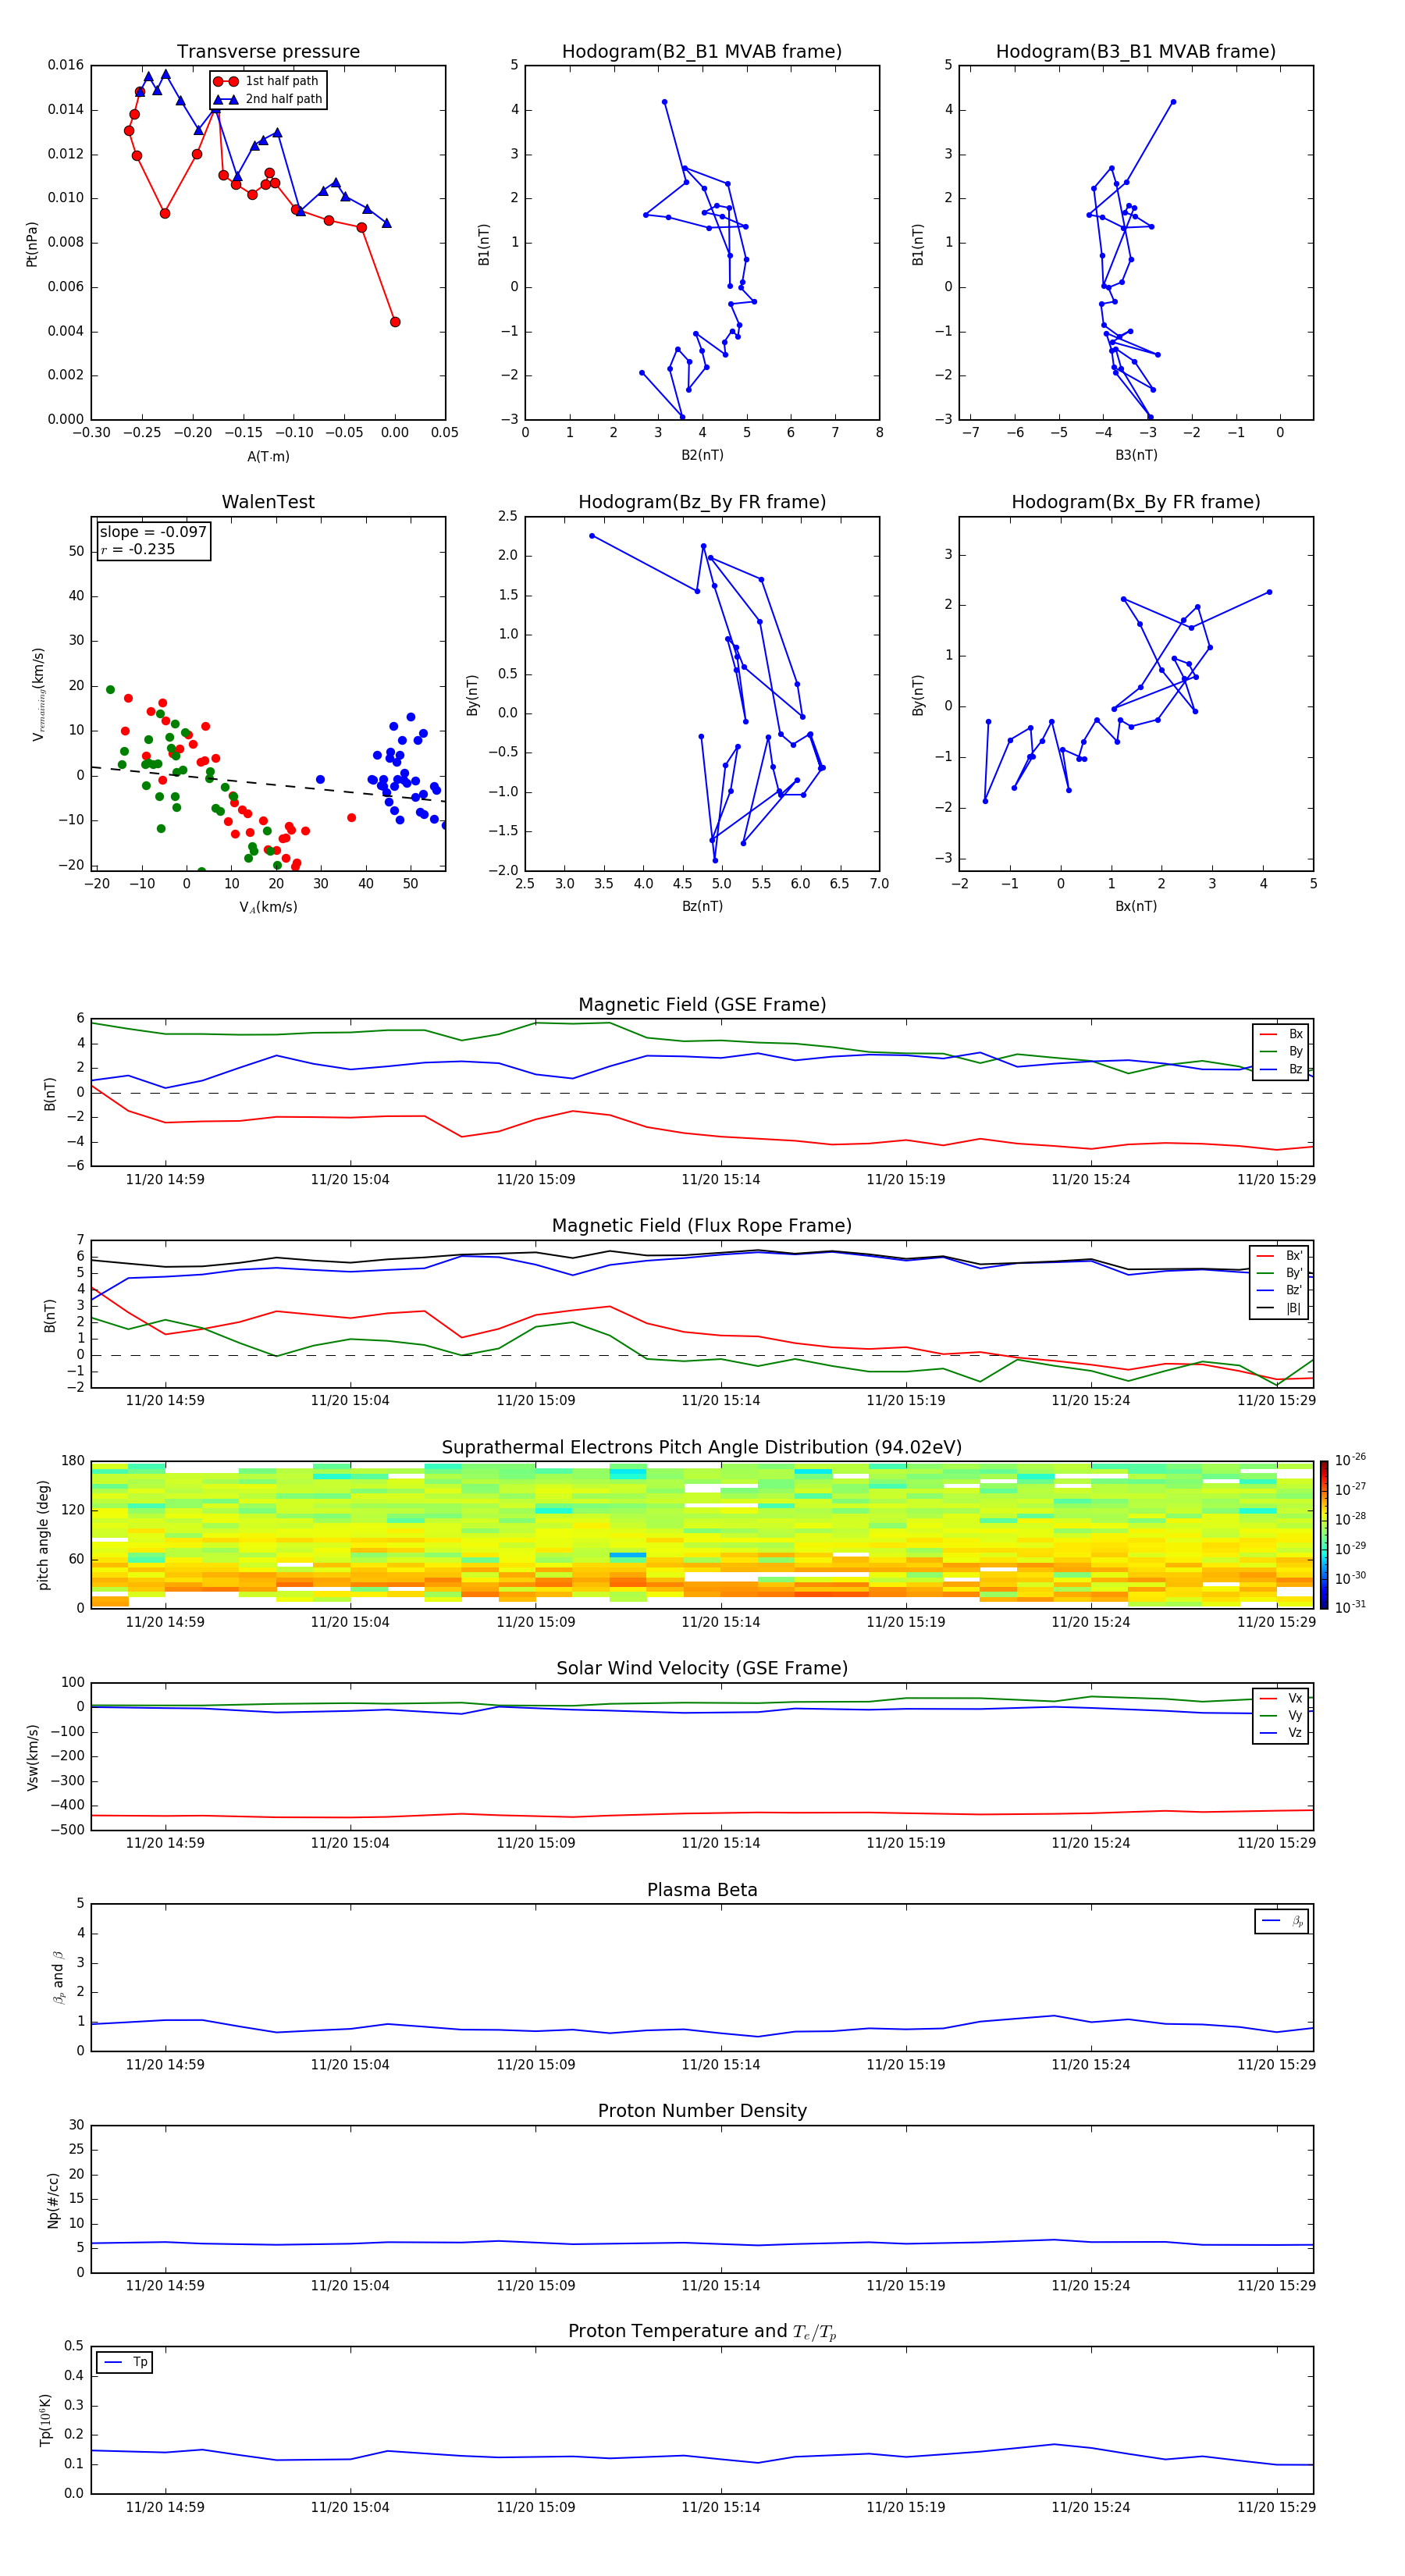
Task: Click the '1st half path' legend entry
Action: [x=267, y=81]
